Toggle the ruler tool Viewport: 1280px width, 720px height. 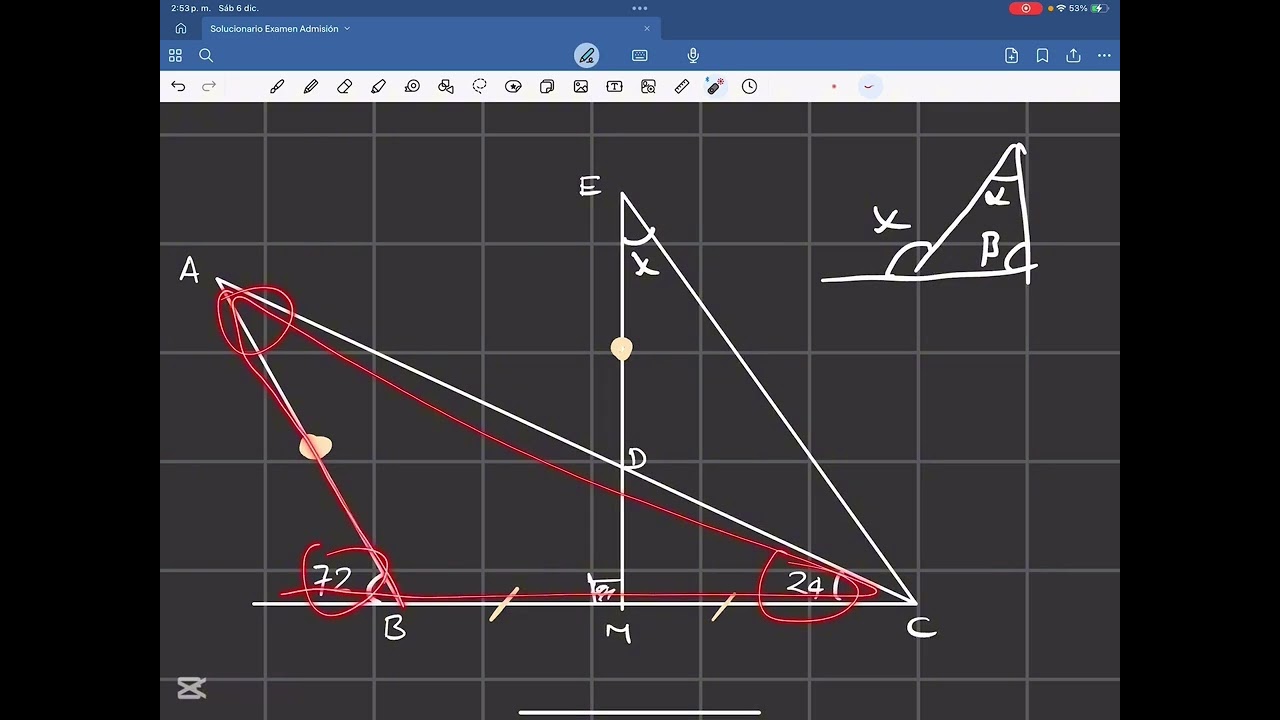[682, 87]
